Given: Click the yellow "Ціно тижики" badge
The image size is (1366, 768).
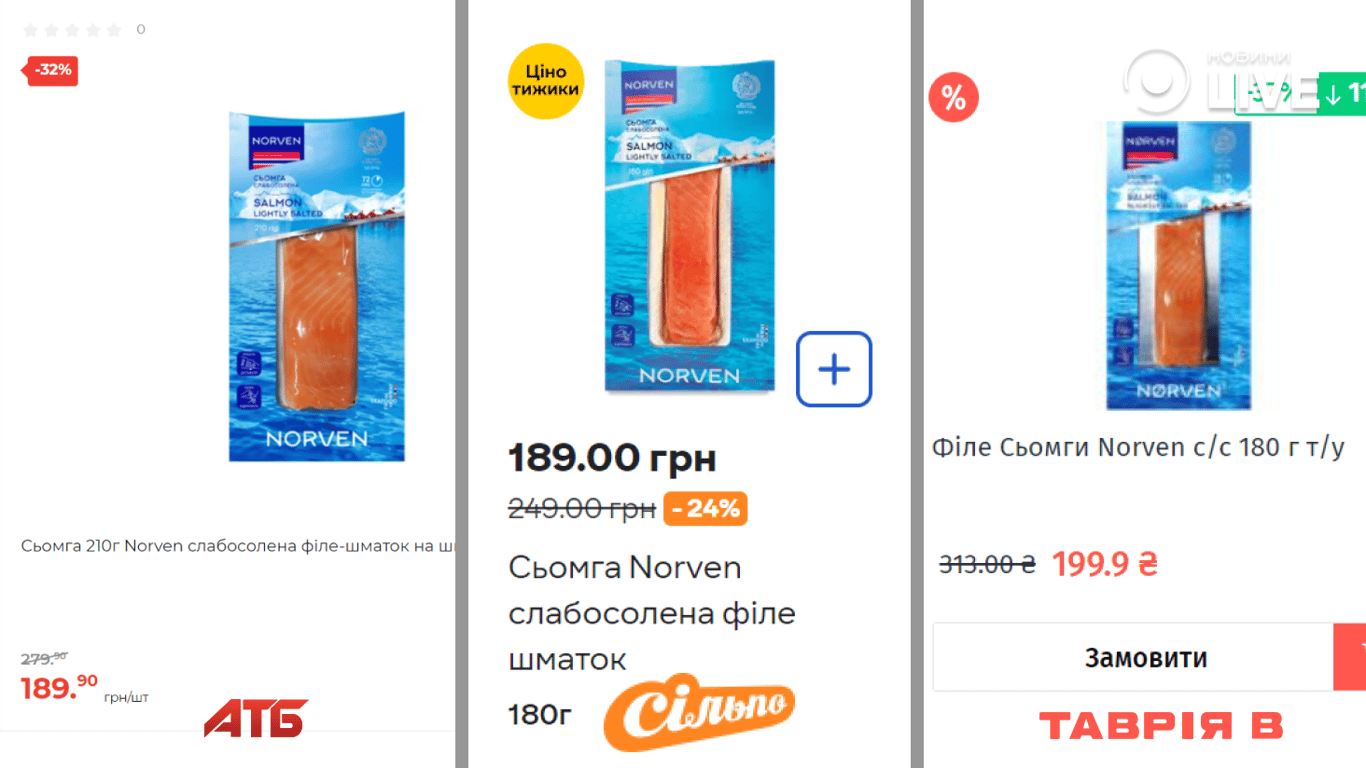Looking at the screenshot, I should [x=545, y=81].
